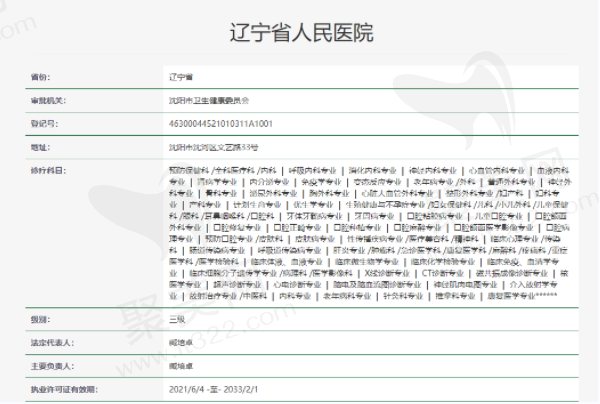The image size is (600, 404).
Task: Click 神经内科专业 in the department list
Action: [x=433, y=171]
